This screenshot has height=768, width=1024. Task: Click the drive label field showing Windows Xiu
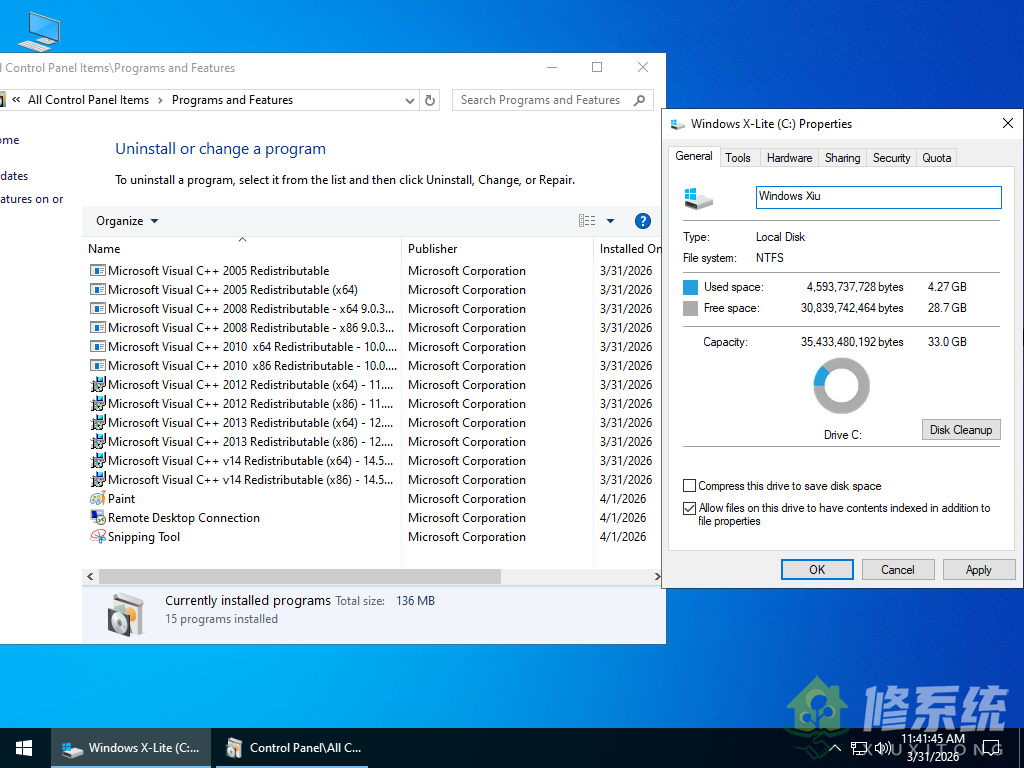point(878,197)
